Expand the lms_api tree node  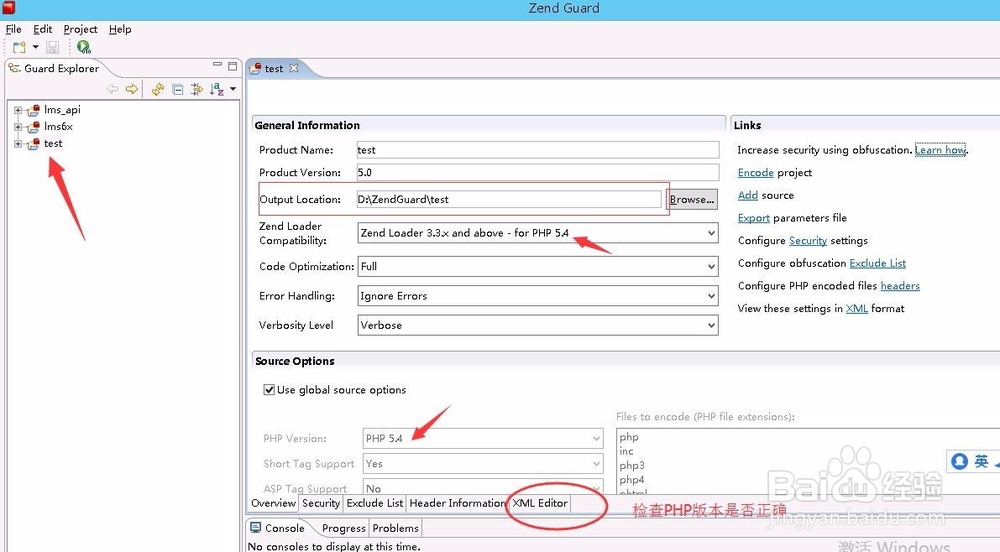pyautogui.click(x=18, y=110)
